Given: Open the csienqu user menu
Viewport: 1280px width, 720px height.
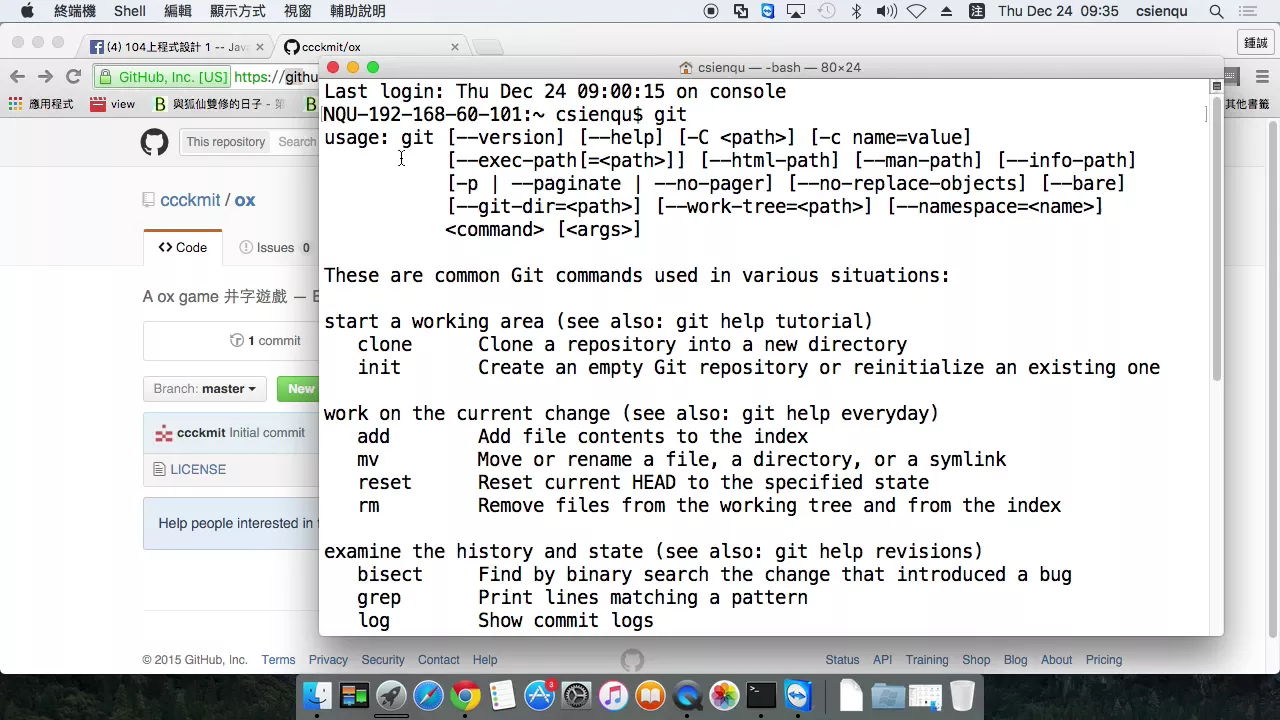Looking at the screenshot, I should click(x=1162, y=11).
